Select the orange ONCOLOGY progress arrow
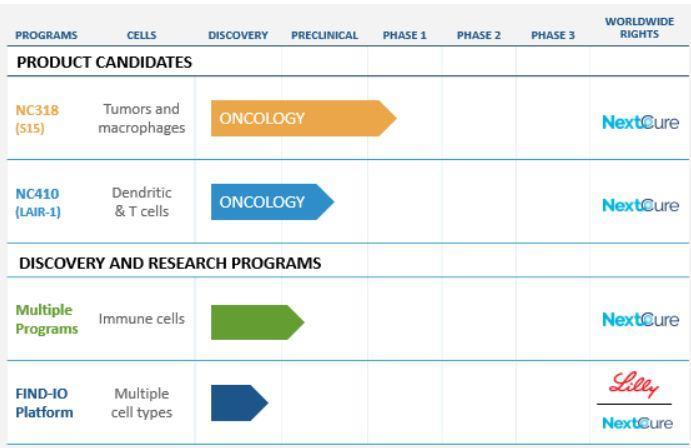Viewport: 691px width, 448px height. point(304,118)
